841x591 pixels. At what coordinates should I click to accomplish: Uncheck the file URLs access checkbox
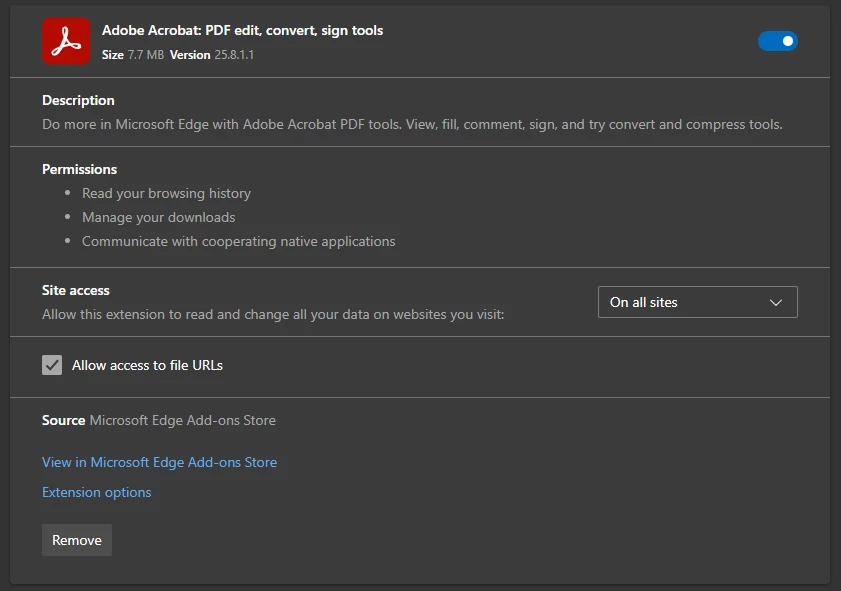click(x=52, y=365)
